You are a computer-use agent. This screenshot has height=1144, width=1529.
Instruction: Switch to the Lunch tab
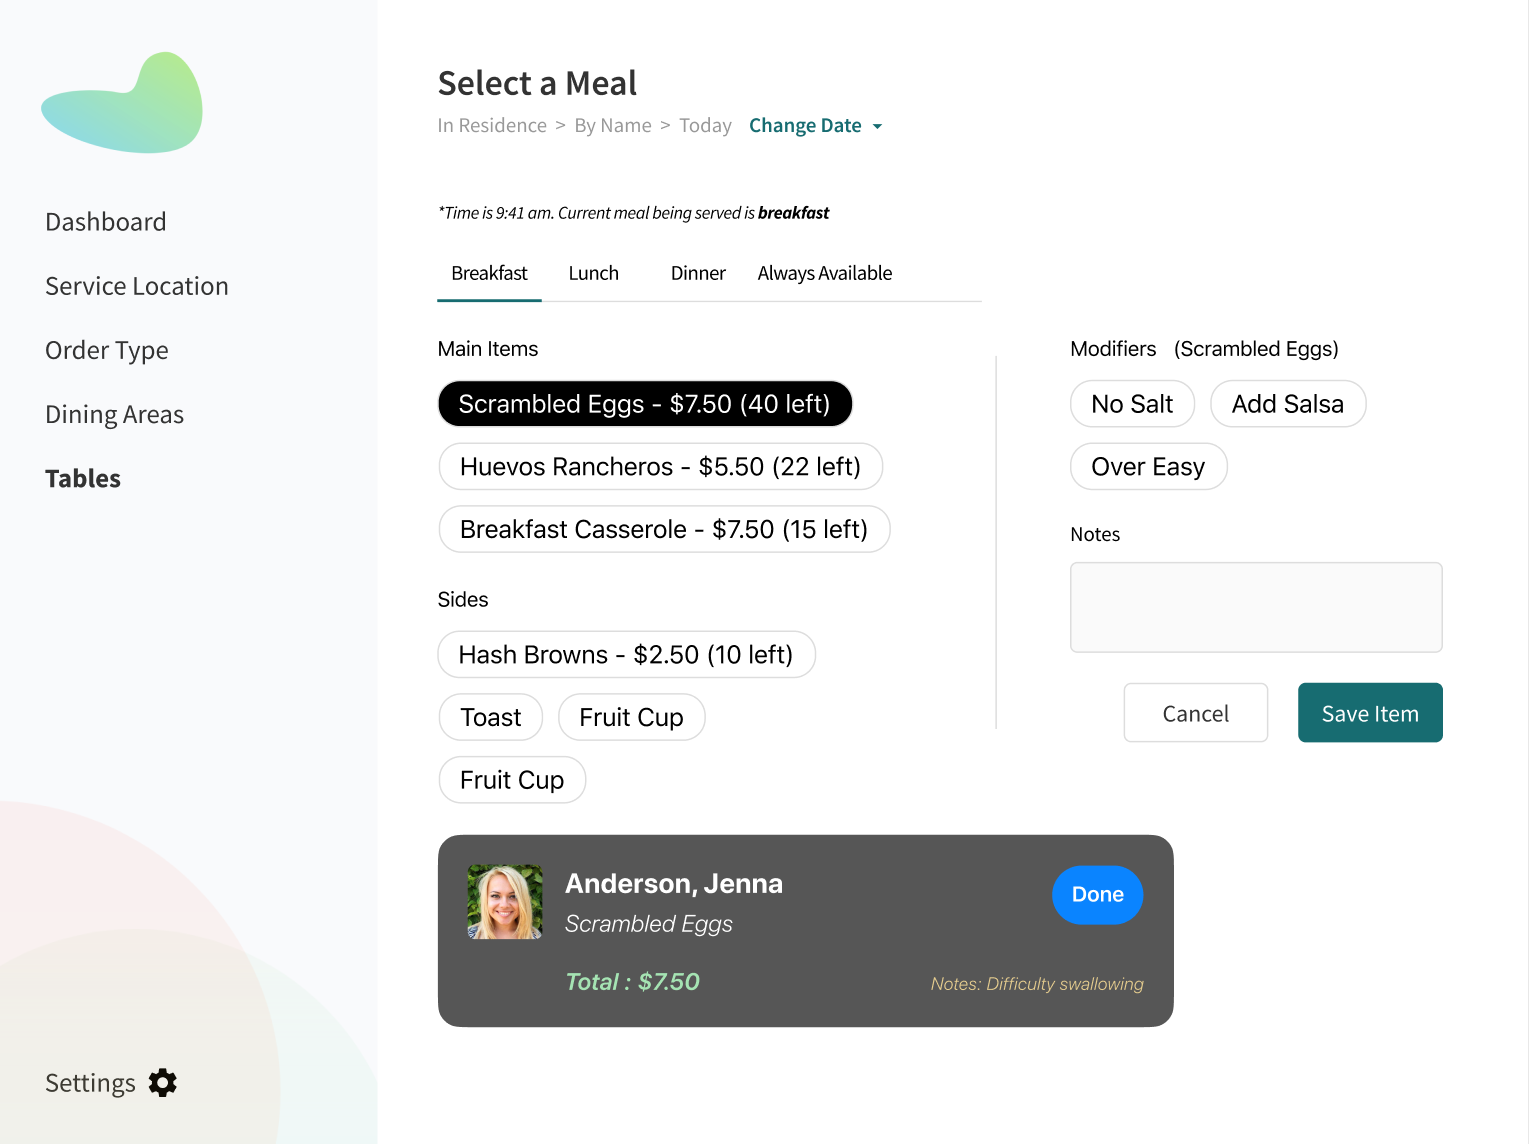pyautogui.click(x=593, y=273)
